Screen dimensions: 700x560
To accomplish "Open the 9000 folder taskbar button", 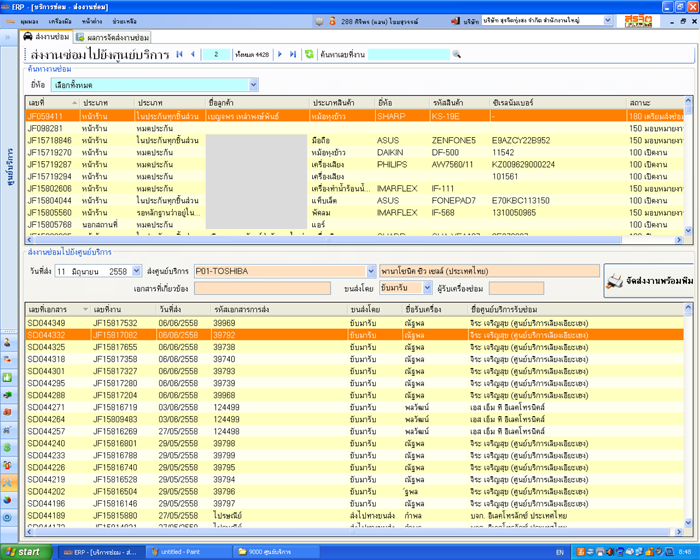I will 277,552.
